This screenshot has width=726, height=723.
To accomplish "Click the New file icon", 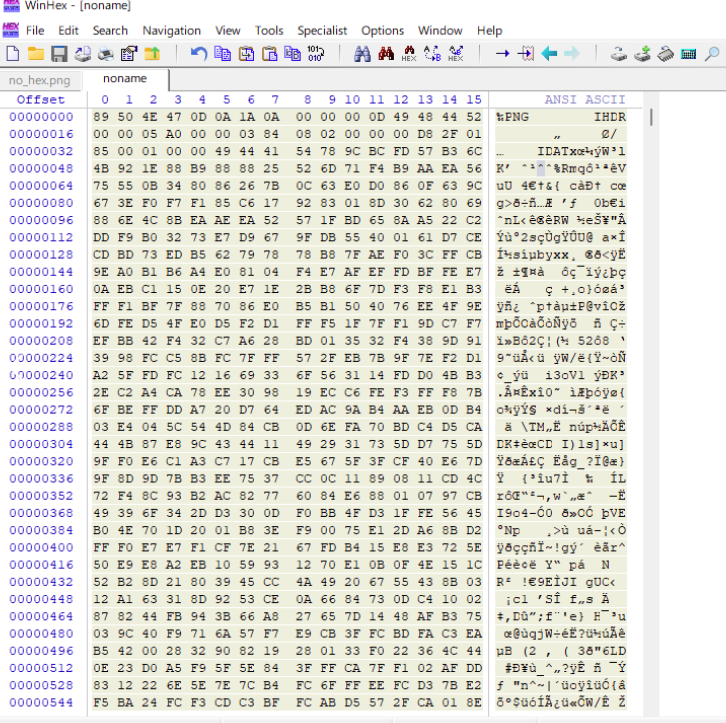I will tap(13, 53).
